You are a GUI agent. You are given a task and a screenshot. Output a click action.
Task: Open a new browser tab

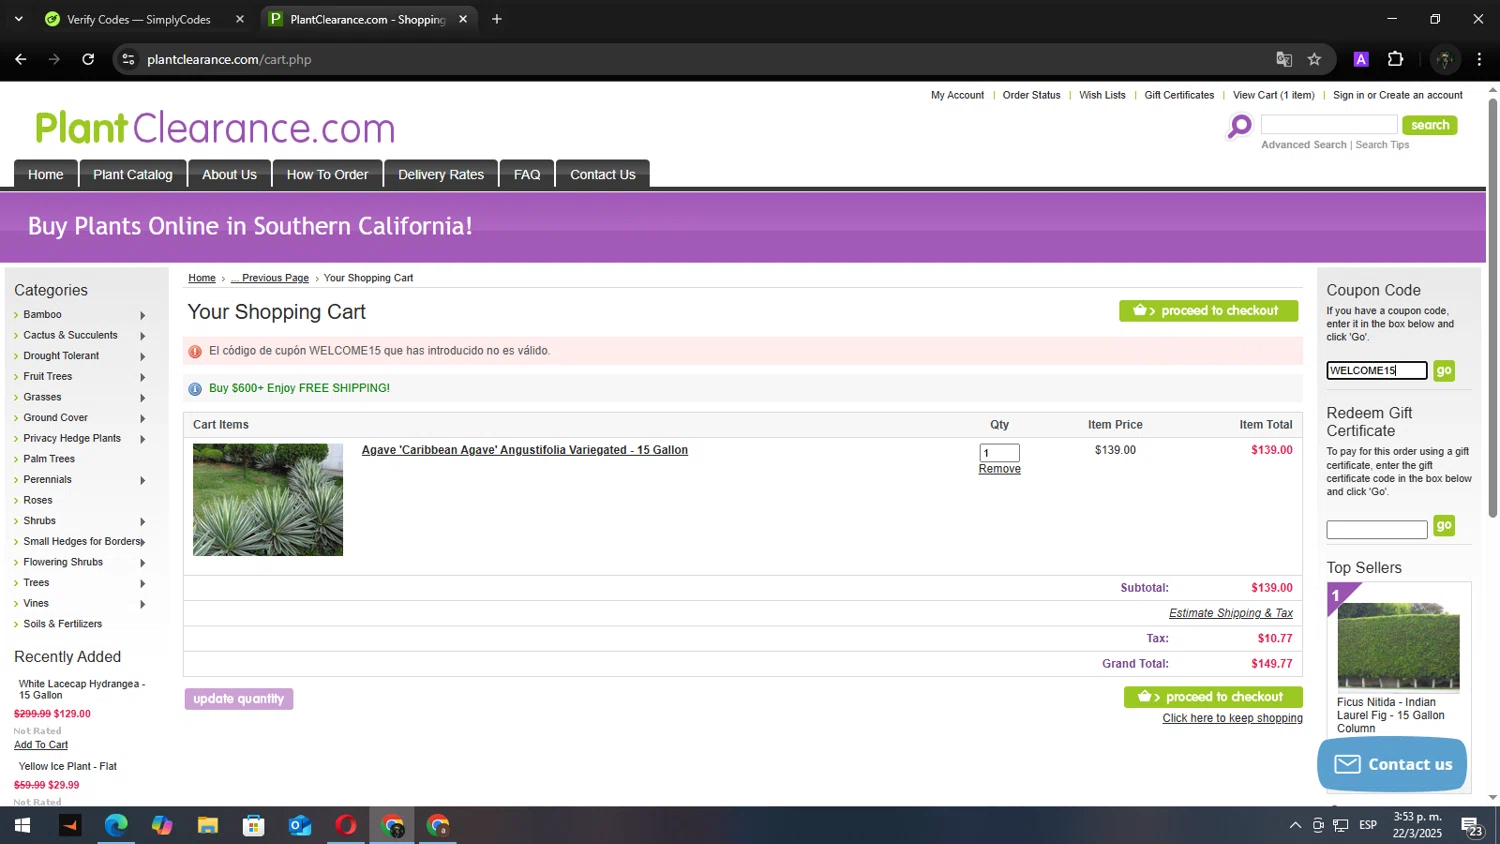497,19
